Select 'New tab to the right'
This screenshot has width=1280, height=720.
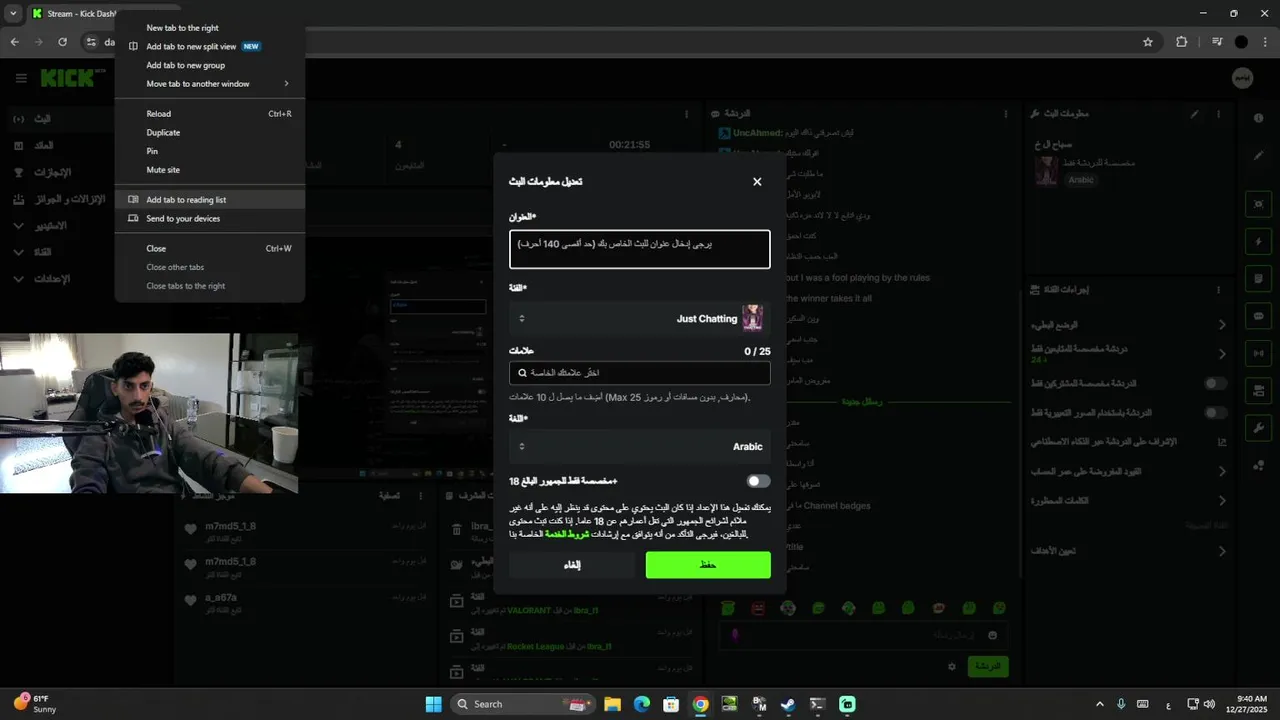(x=210, y=28)
